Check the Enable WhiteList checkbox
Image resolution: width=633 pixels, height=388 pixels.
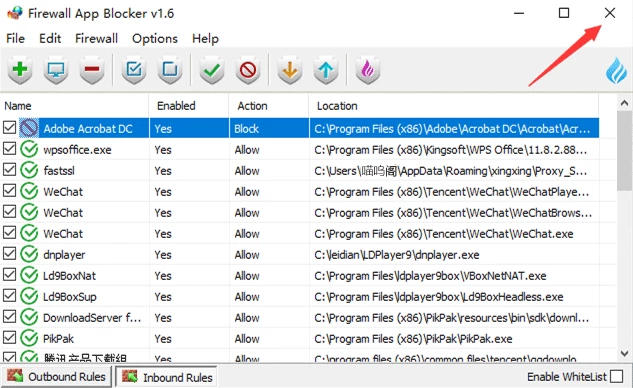[616, 376]
